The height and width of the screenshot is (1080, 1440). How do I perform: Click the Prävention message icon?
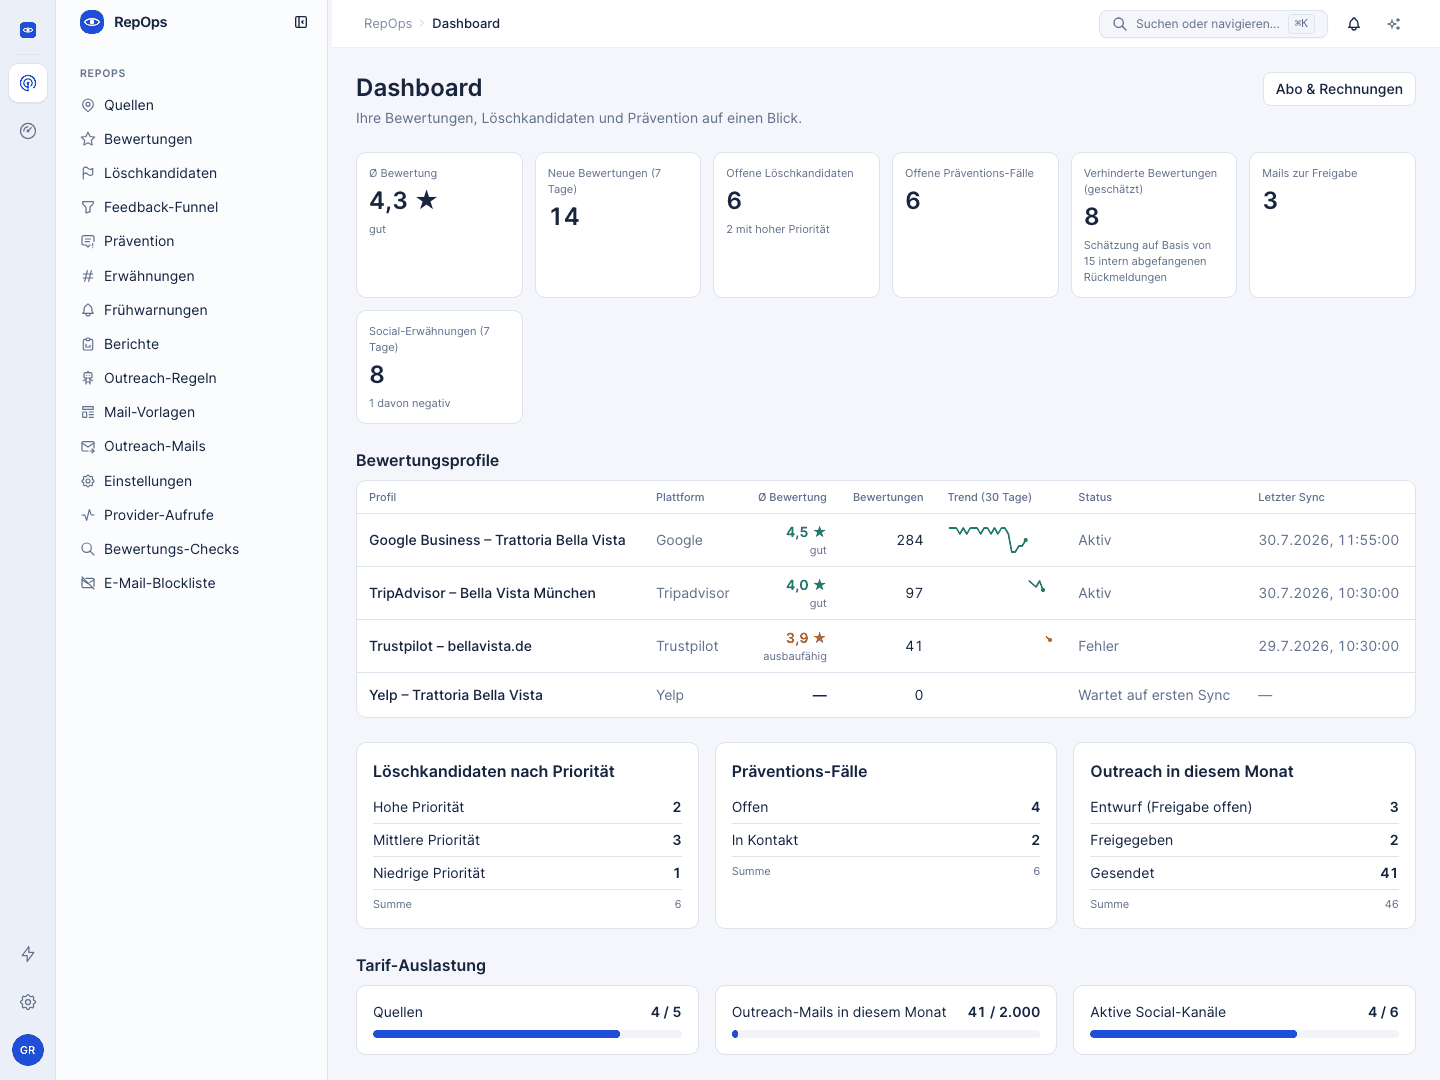[88, 241]
